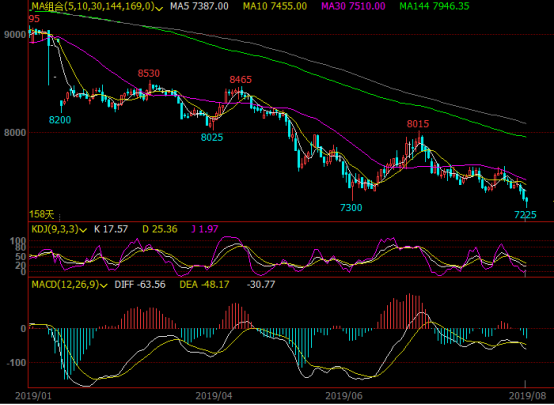Click the 8015 peak price label

418,124
